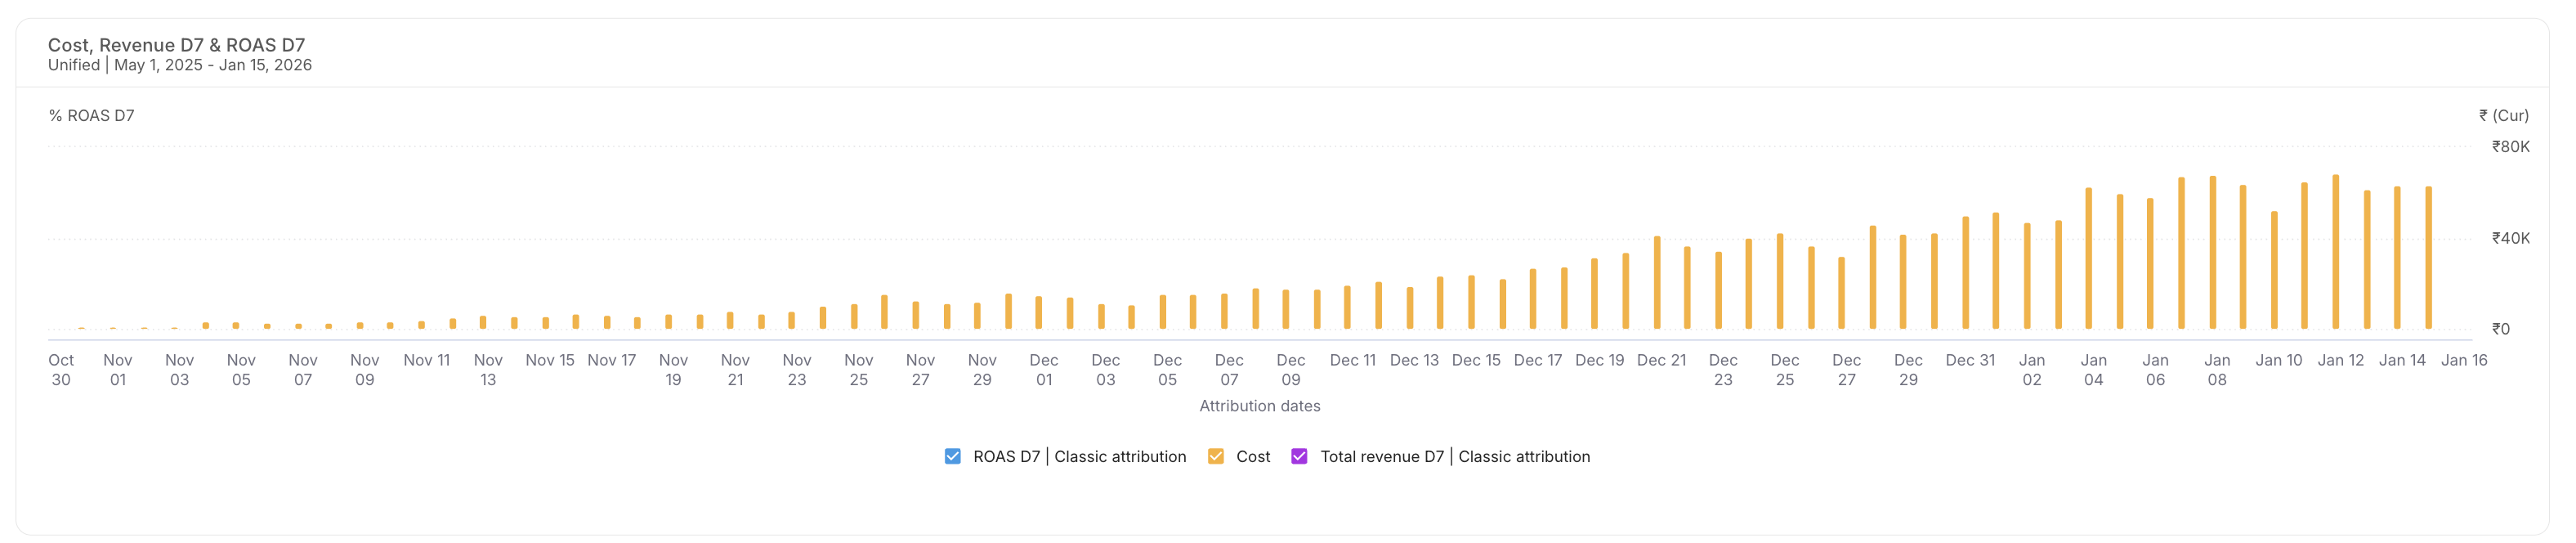This screenshot has height=543, width=2576.
Task: Click the '₹0' axis value
Action: tap(2500, 329)
